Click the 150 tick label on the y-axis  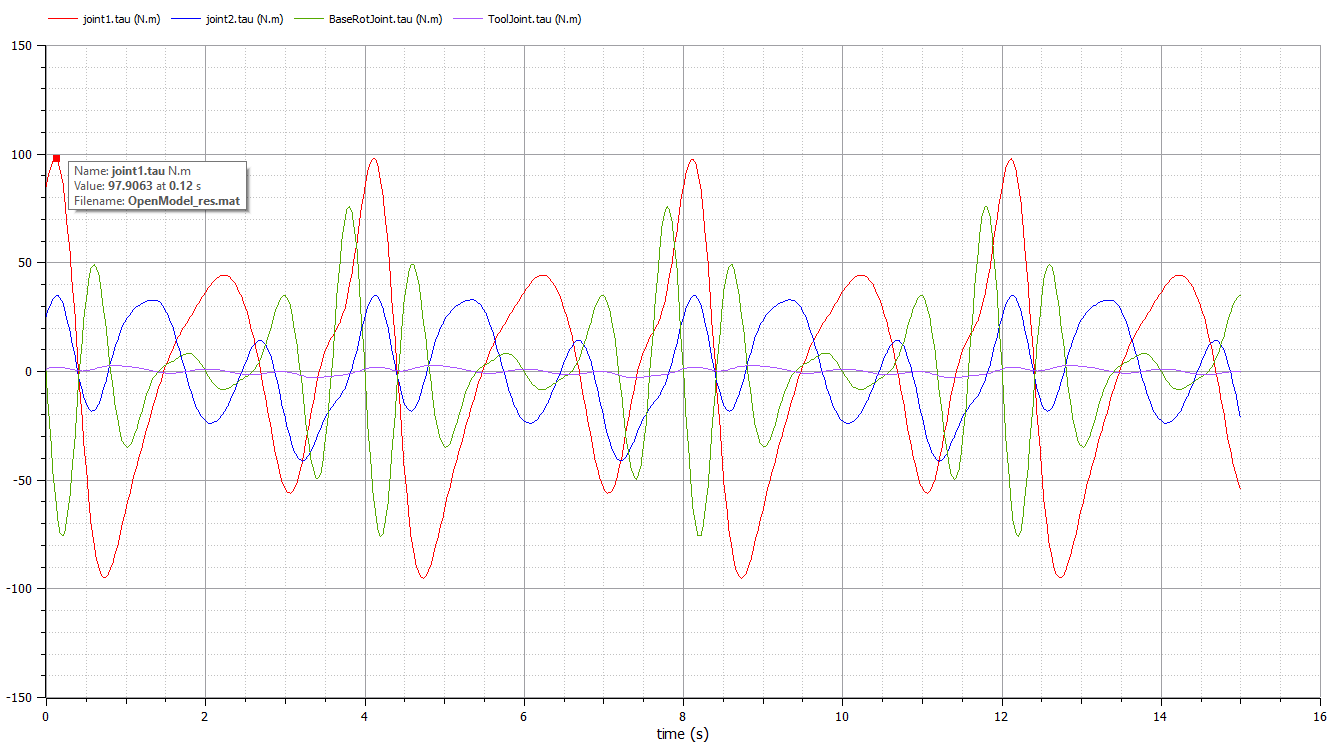(22, 46)
